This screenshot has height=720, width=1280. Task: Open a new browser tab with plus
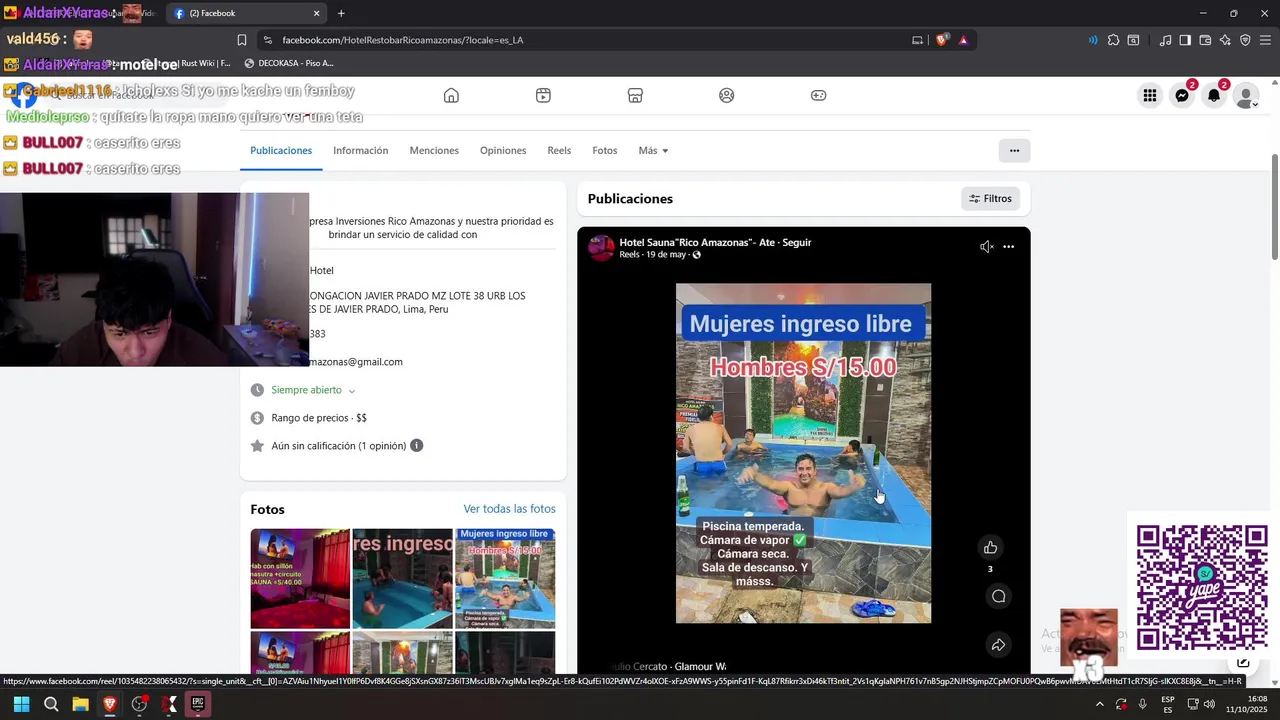[x=341, y=13]
